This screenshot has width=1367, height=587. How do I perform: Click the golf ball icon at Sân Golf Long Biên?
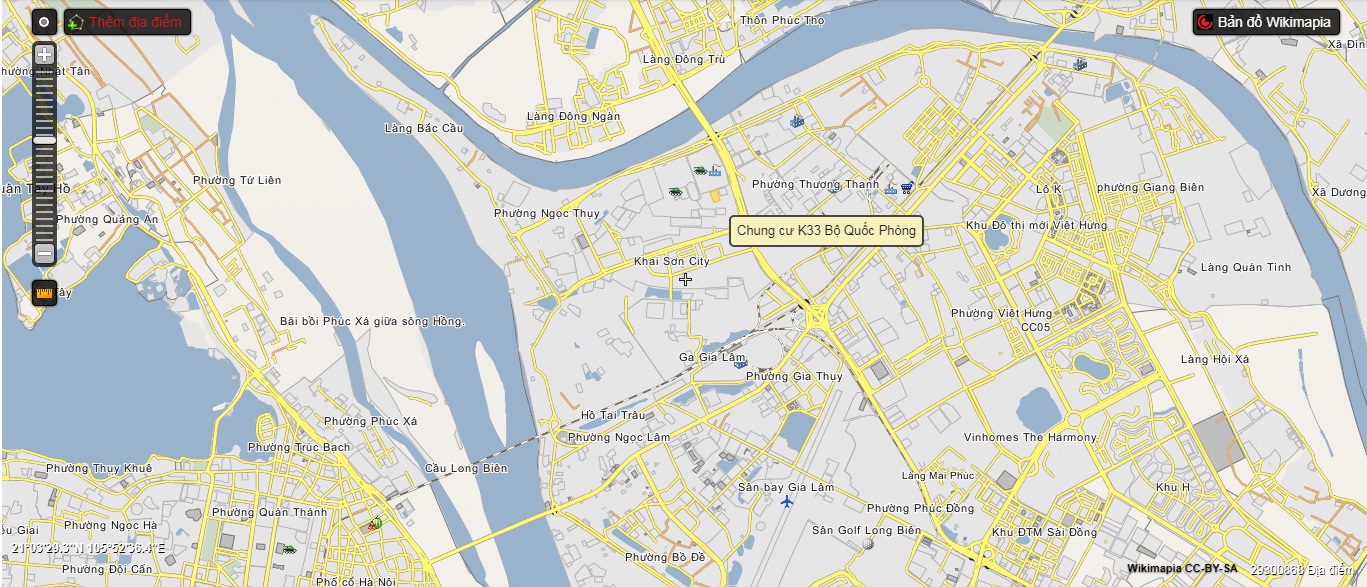click(868, 544)
